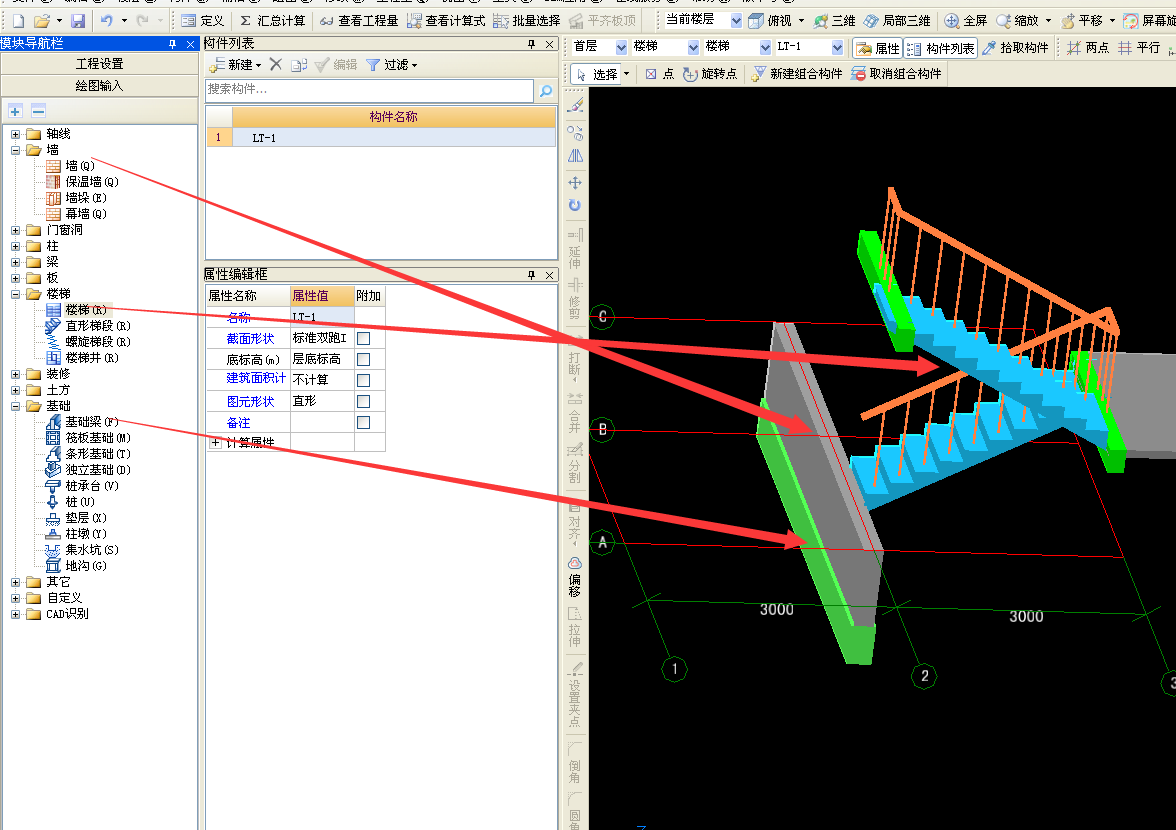1176x830 pixels.
Task: Open the LT-1 component dropdown
Action: point(837,47)
